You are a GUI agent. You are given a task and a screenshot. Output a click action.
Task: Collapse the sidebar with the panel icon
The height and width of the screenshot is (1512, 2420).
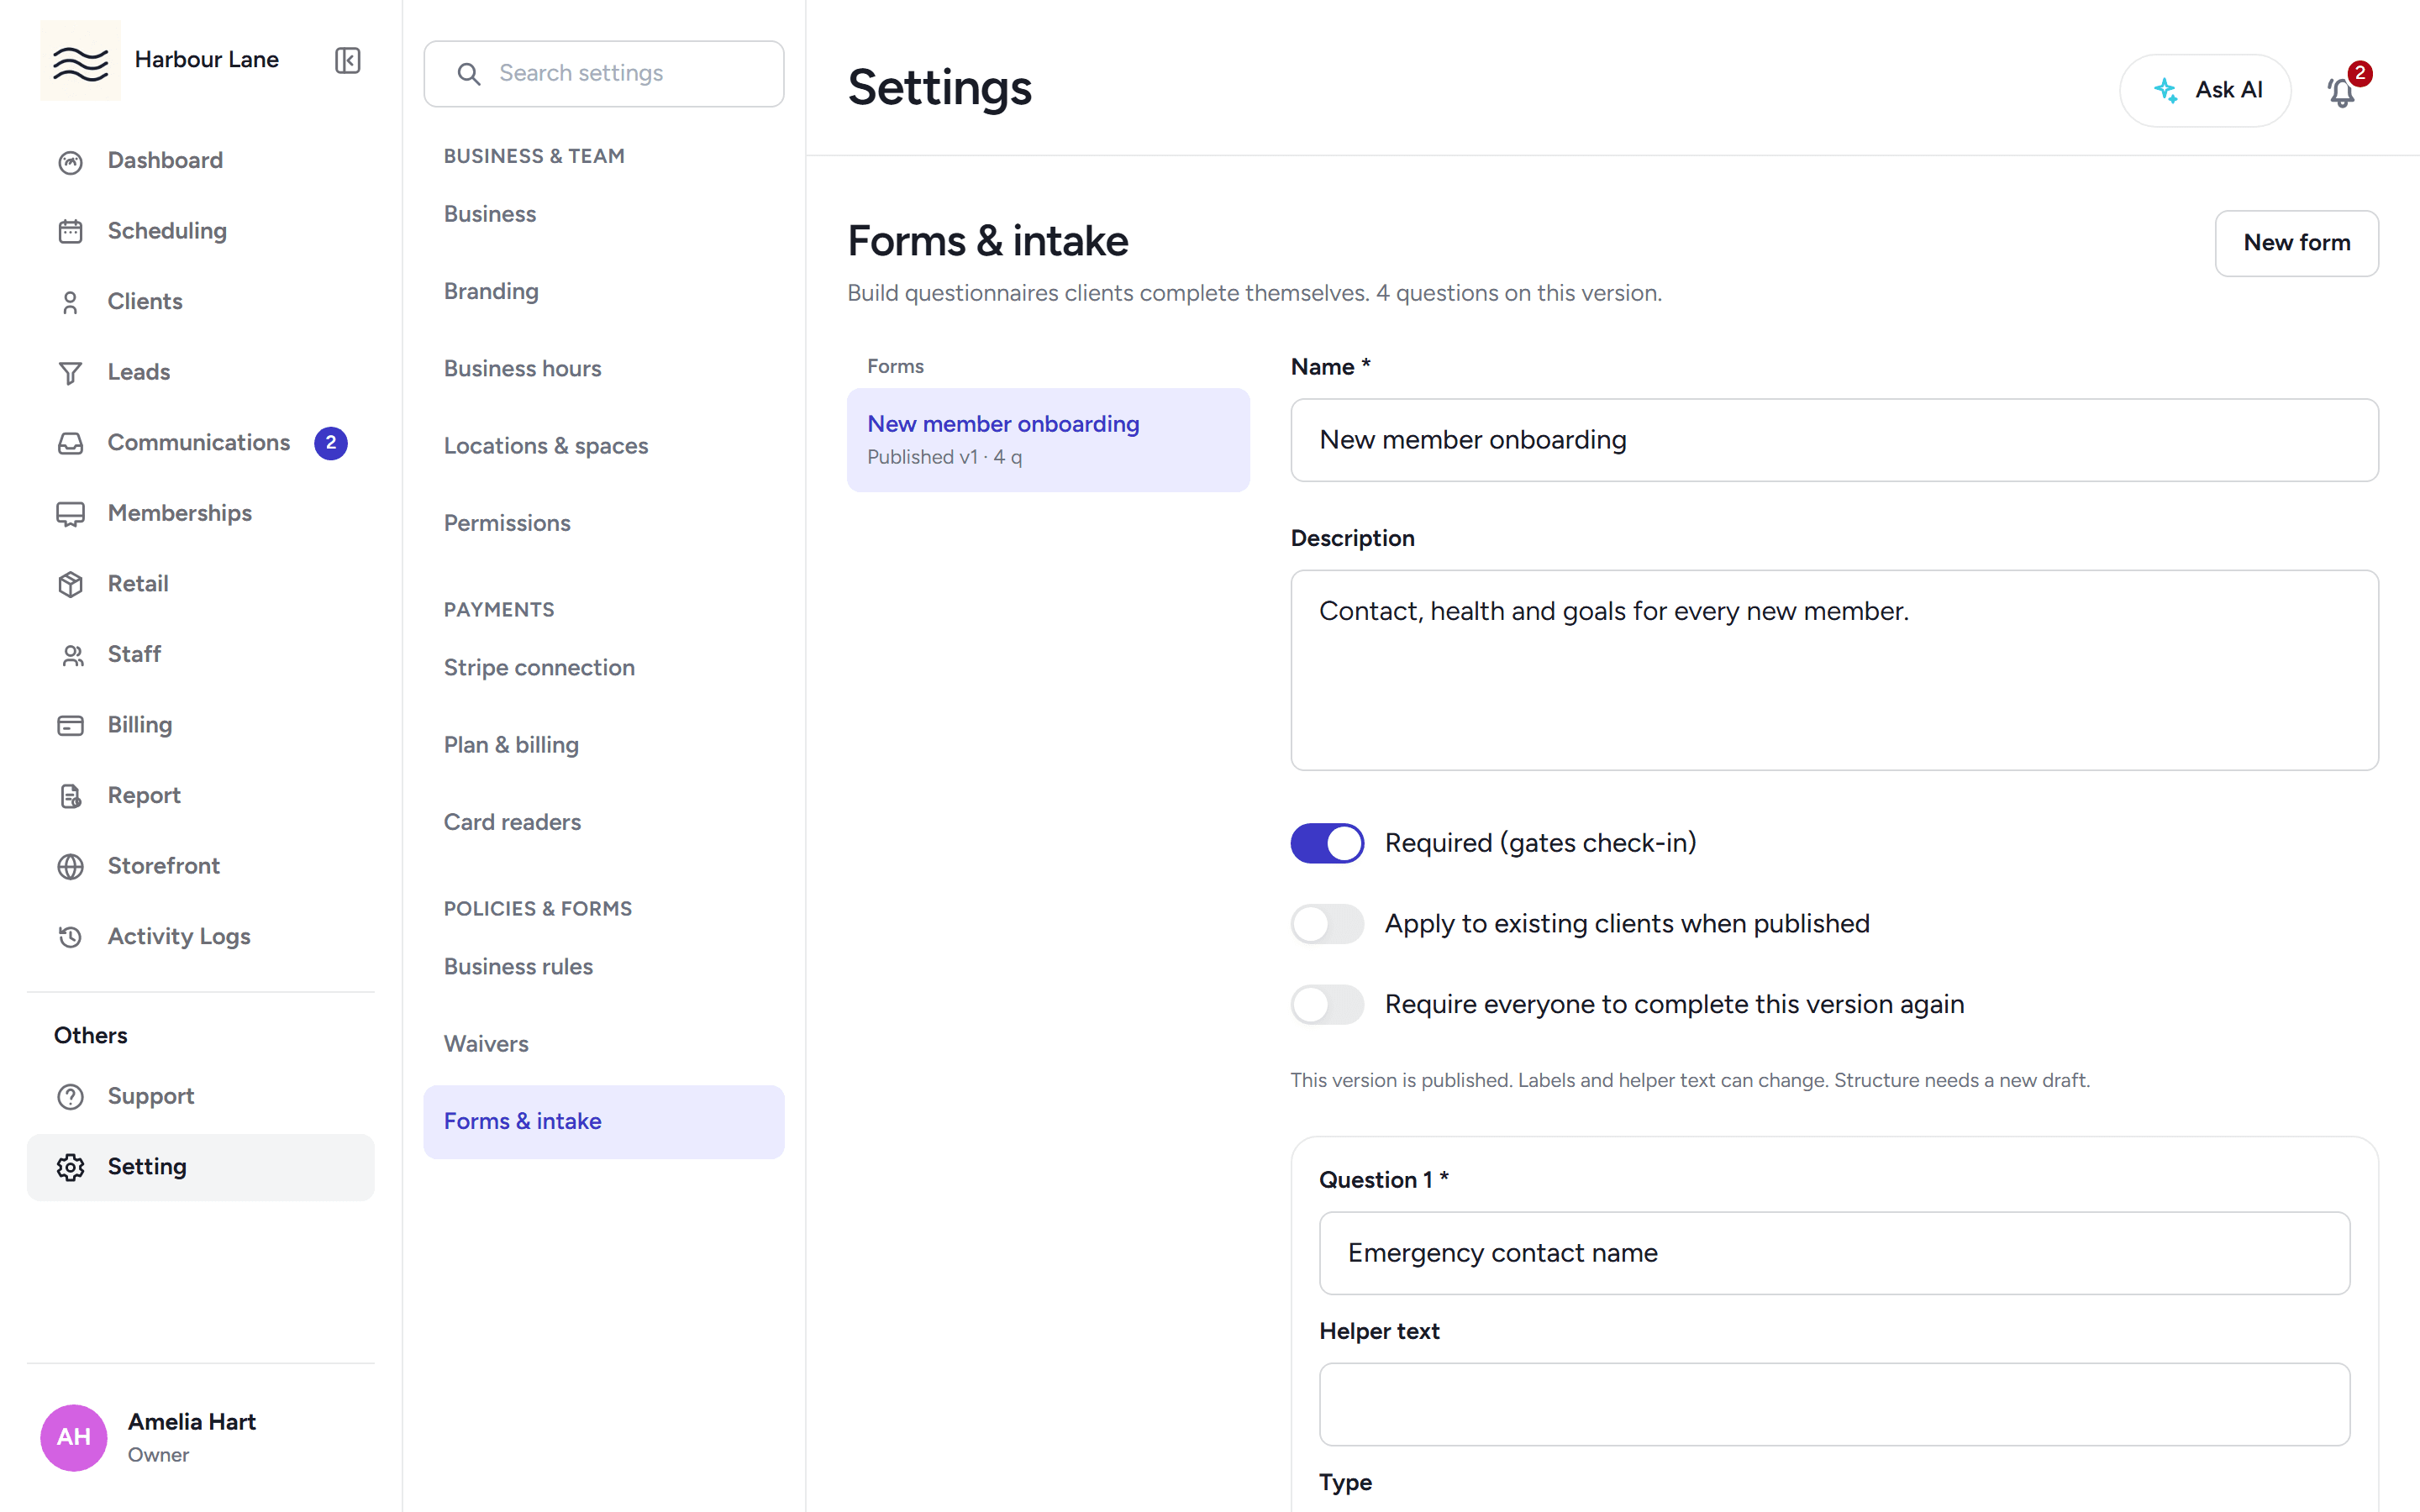point(347,60)
